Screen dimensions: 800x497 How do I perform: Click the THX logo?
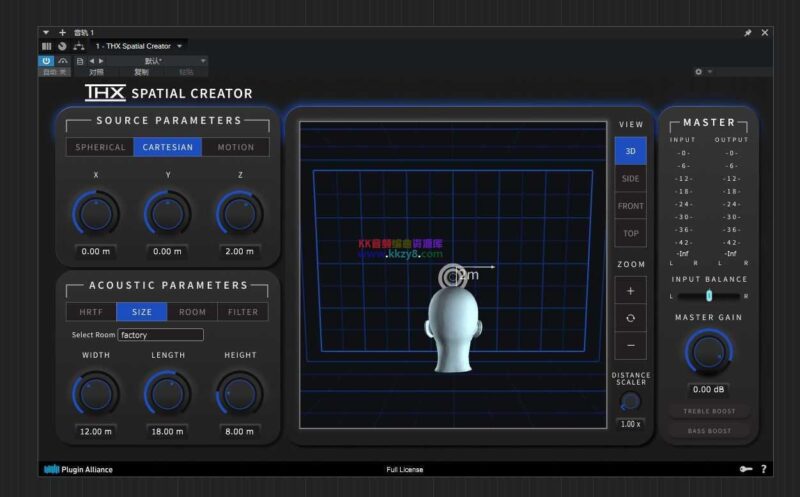coord(105,93)
